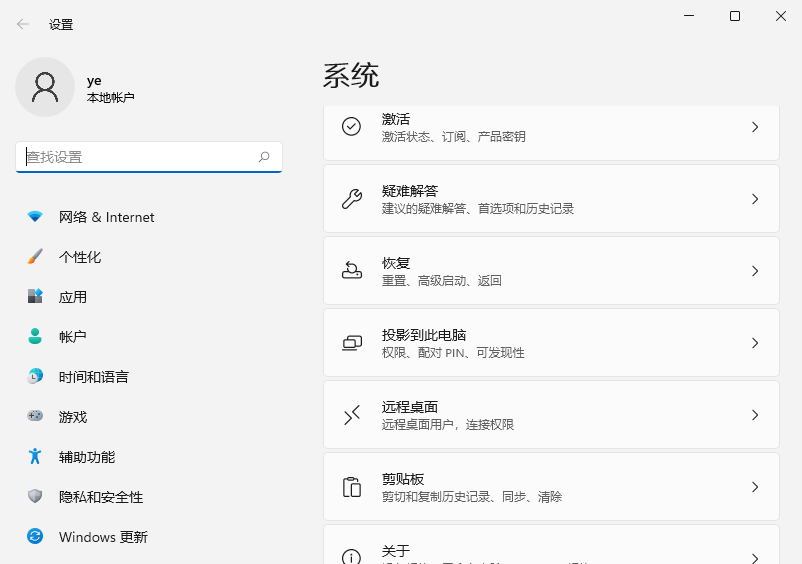Screen dimensions: 802x564
Task: Open the 帐户 settings section
Action: tap(73, 337)
